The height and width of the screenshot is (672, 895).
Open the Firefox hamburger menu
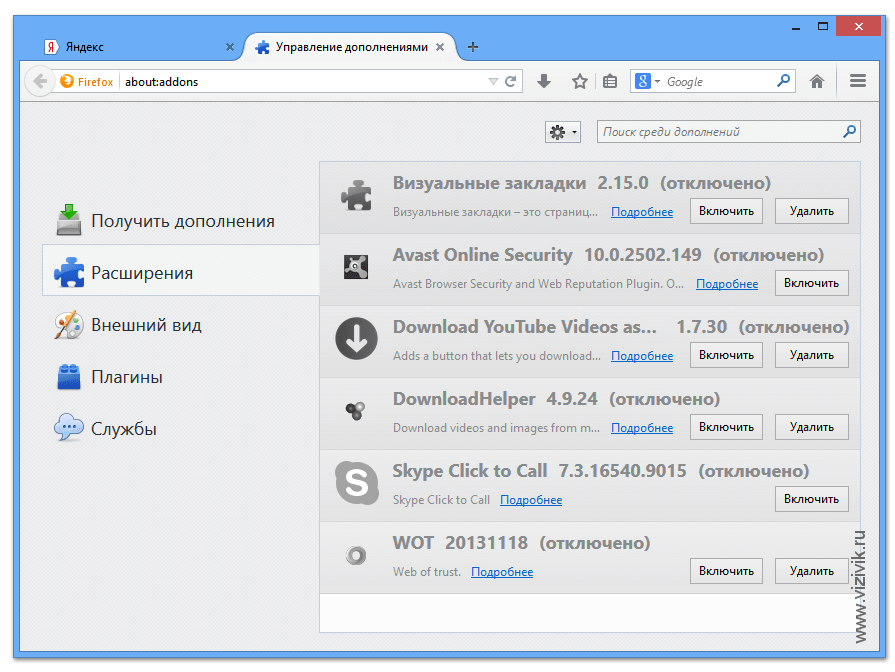tap(857, 81)
